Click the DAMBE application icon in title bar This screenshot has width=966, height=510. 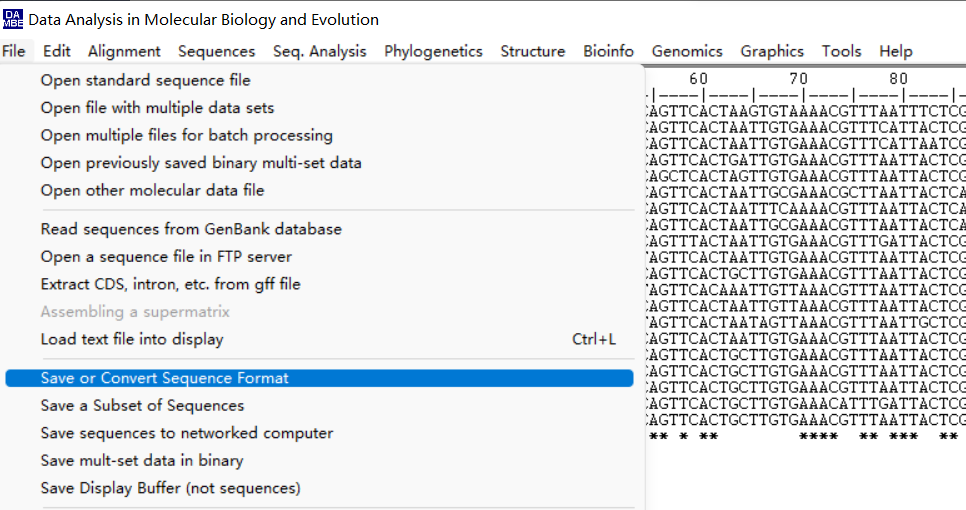[x=13, y=19]
